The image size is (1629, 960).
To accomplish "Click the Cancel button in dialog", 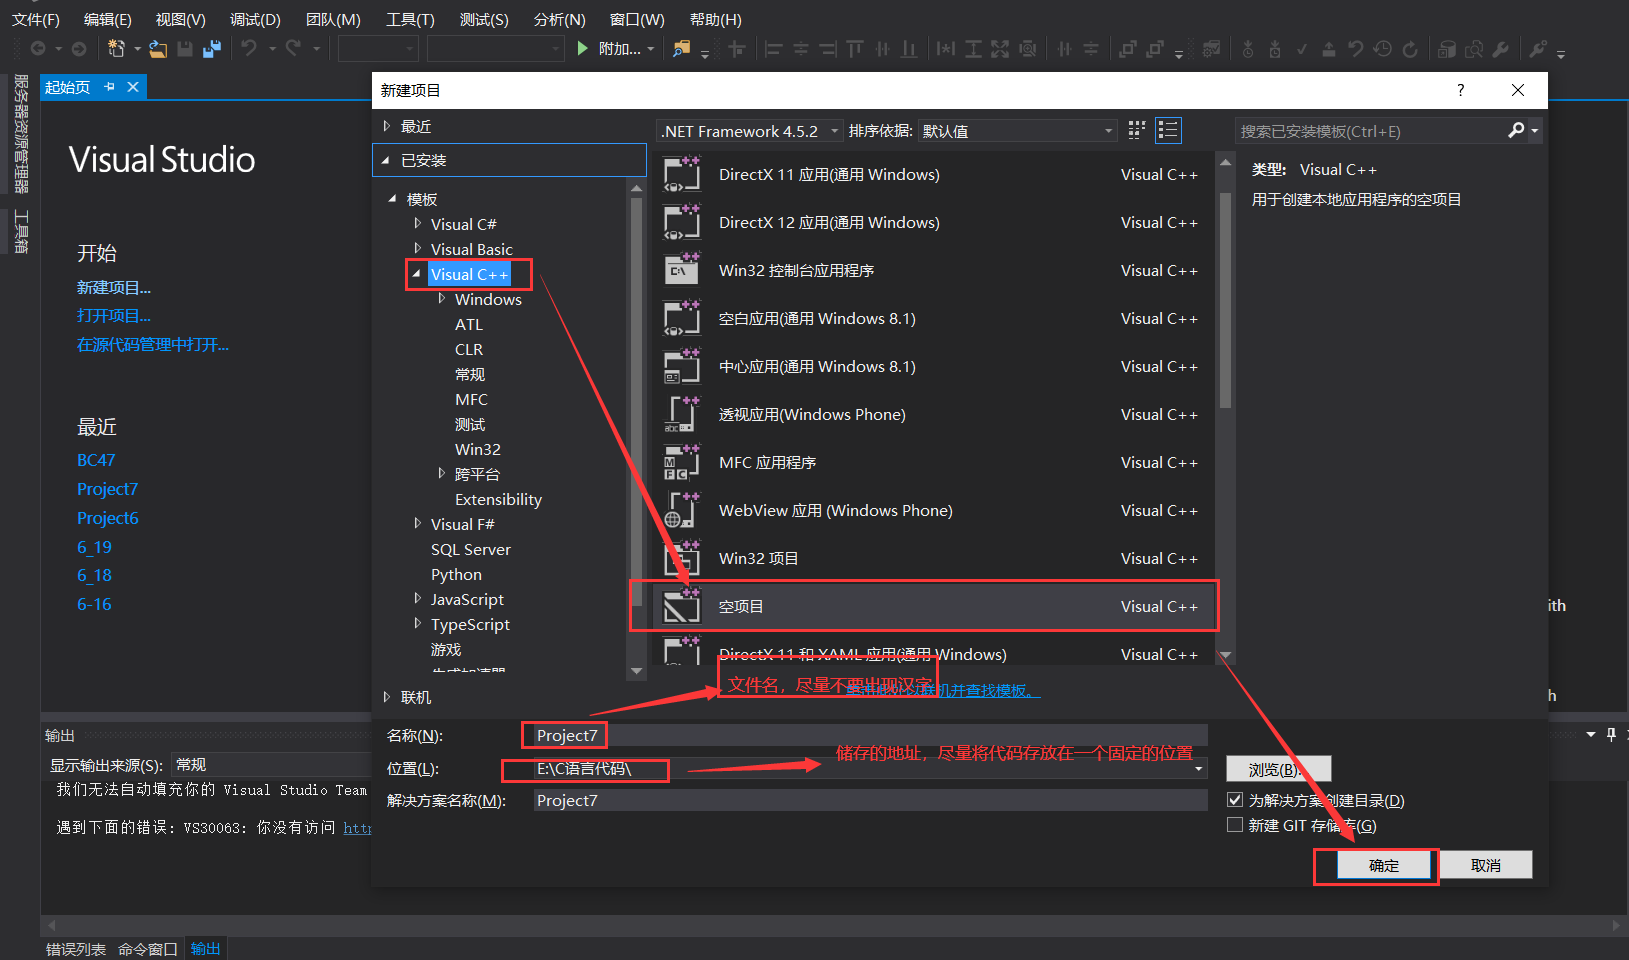I will click(1486, 865).
